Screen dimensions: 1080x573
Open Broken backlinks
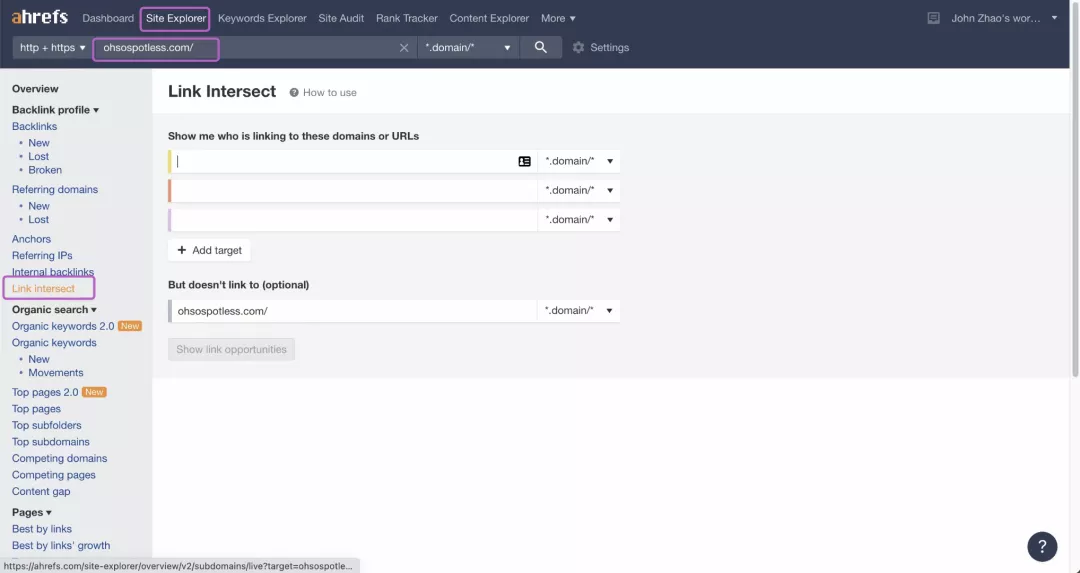click(45, 170)
